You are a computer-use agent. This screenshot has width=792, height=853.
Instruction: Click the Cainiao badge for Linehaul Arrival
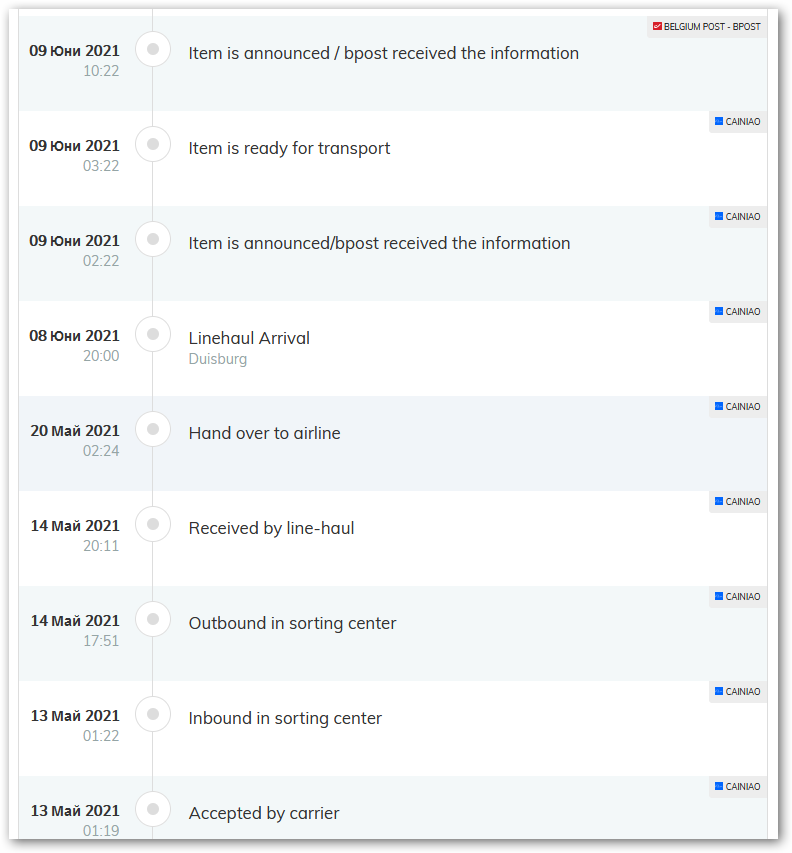click(x=738, y=312)
